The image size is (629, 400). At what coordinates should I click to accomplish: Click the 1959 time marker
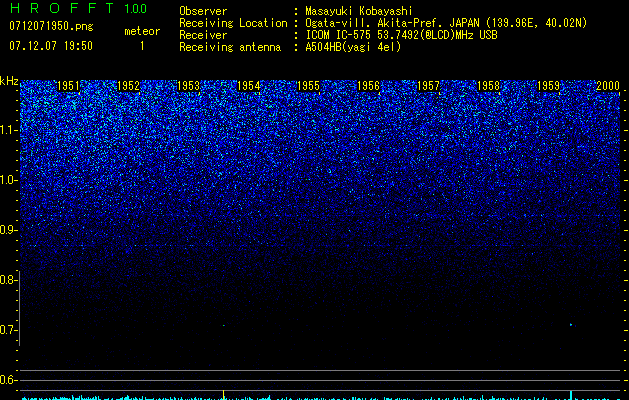click(x=548, y=86)
